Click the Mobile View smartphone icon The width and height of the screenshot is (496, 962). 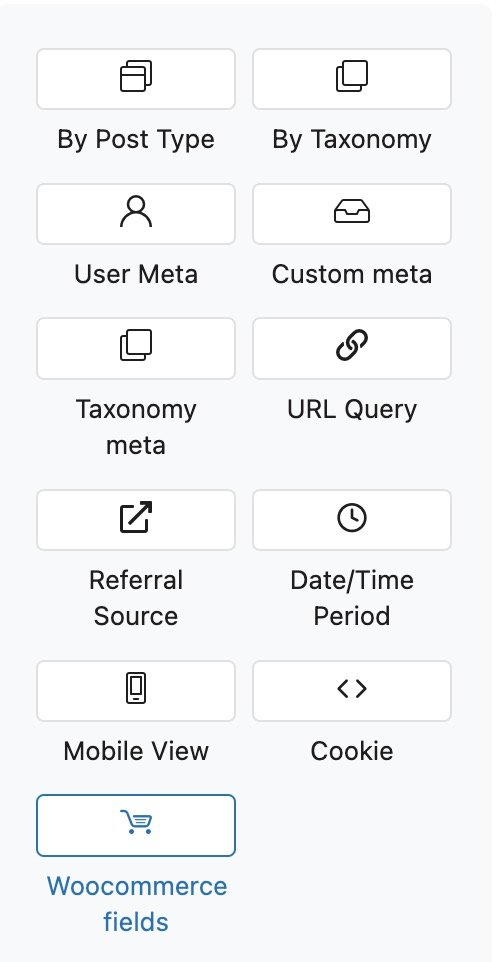[x=136, y=688]
